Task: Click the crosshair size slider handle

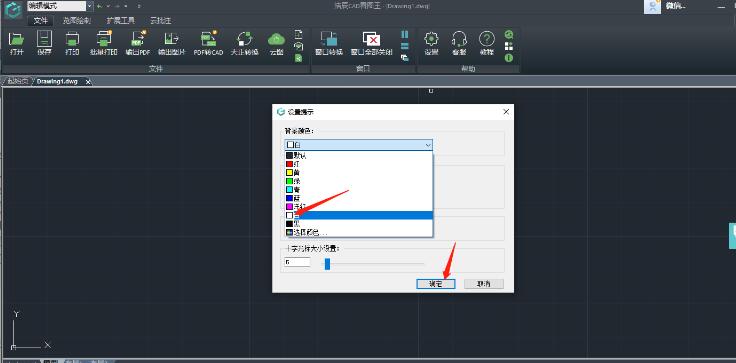Action: pos(328,264)
